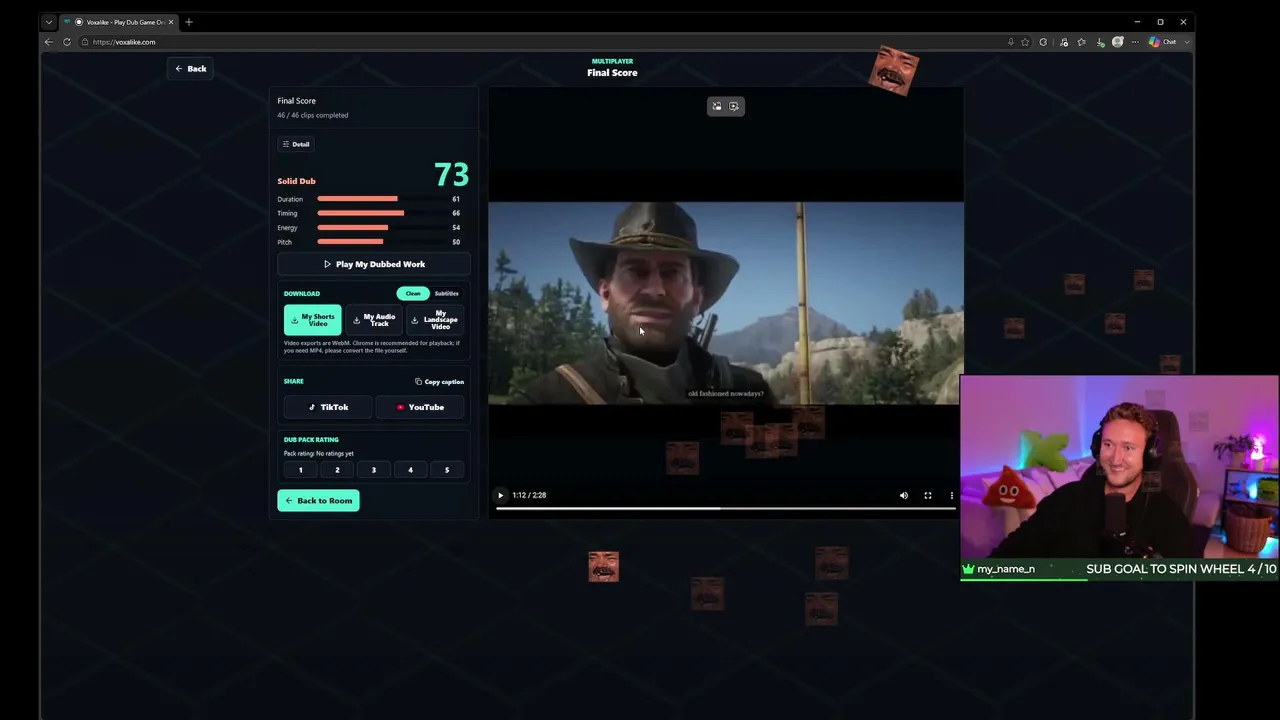Open the Favorites list
This screenshot has height=720, width=1280.
coord(1081,42)
